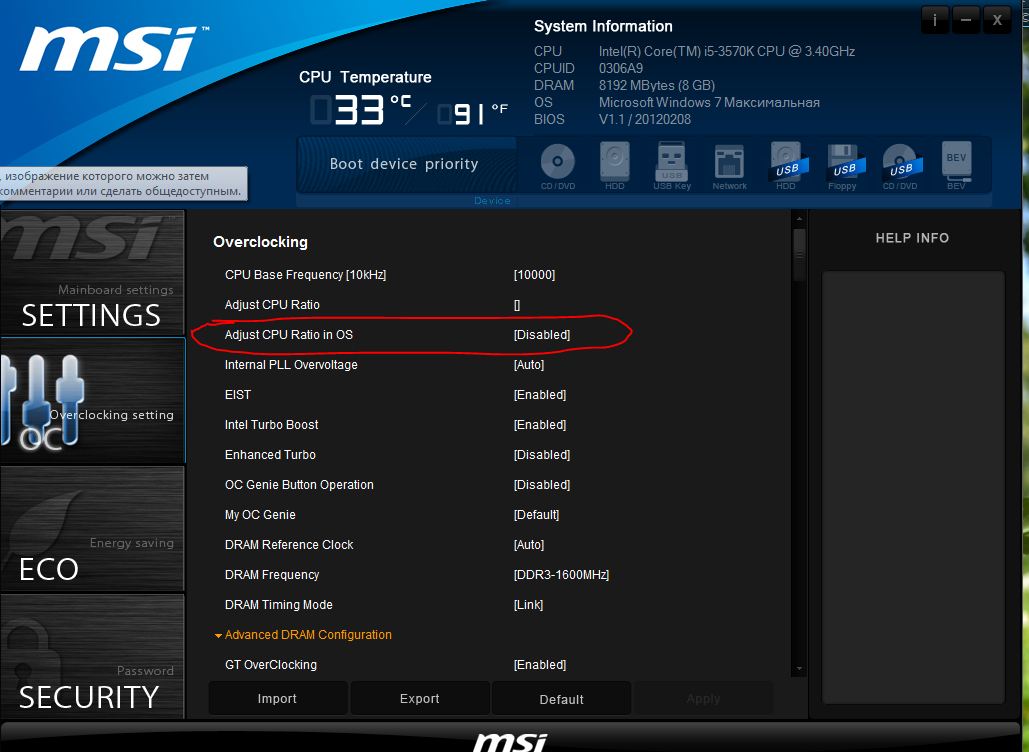Open the info button in title bar
Viewport: 1029px width, 752px height.
(934, 20)
